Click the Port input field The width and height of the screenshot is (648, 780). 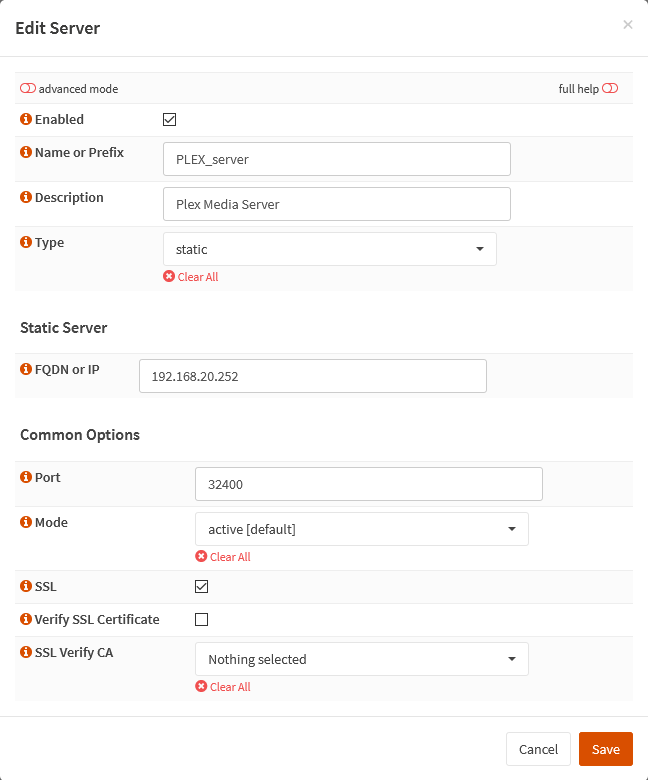point(368,484)
